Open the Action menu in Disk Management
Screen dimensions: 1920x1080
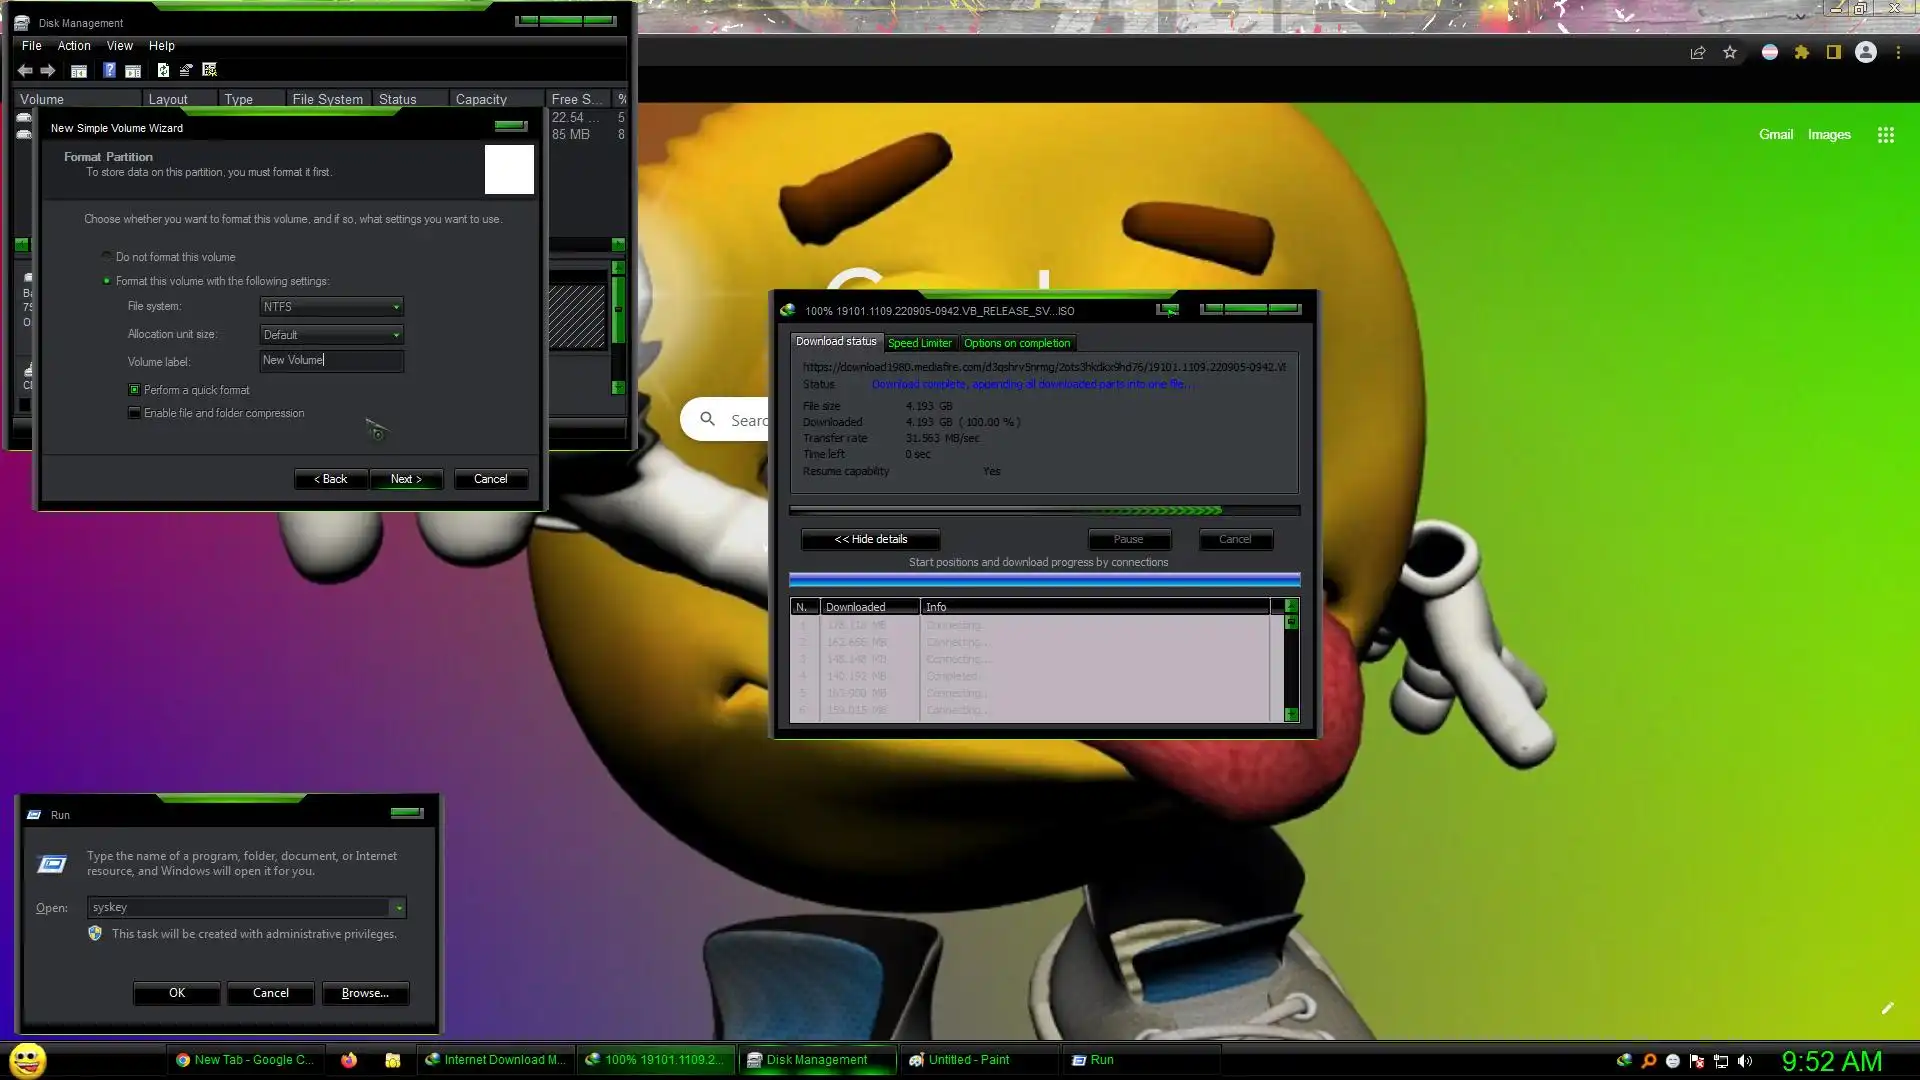(73, 46)
